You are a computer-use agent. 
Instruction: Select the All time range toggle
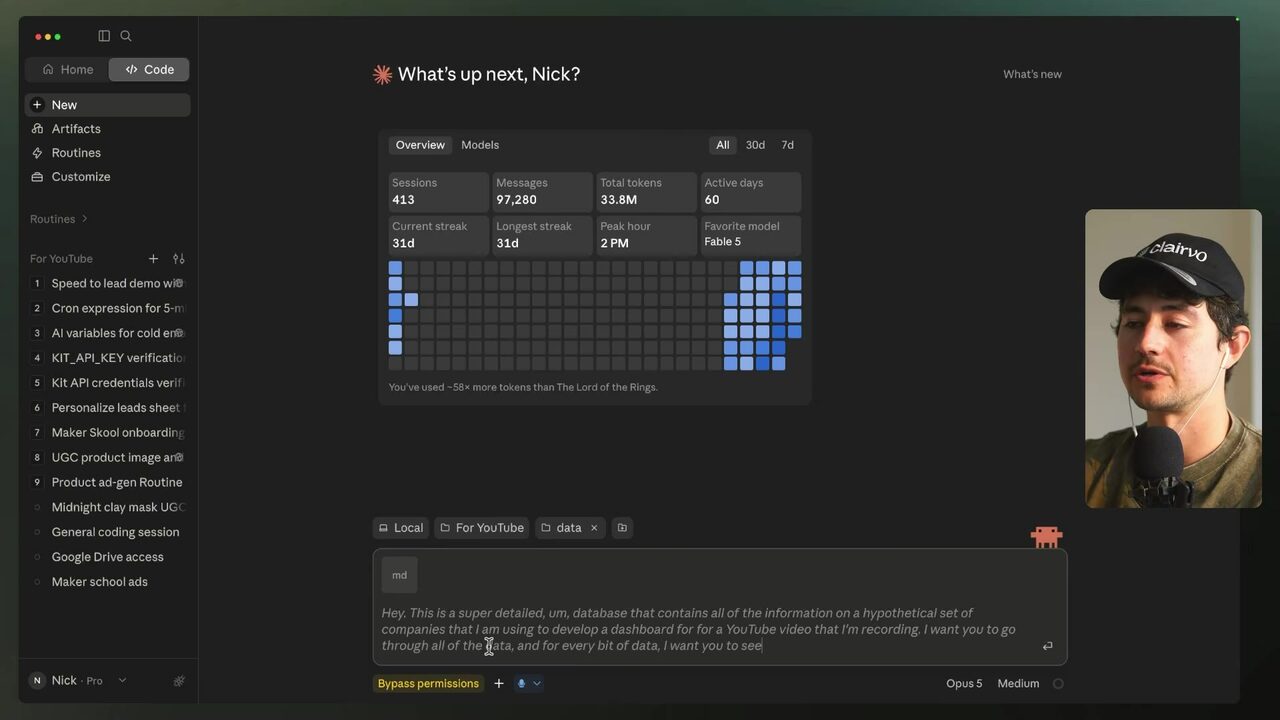coord(723,145)
